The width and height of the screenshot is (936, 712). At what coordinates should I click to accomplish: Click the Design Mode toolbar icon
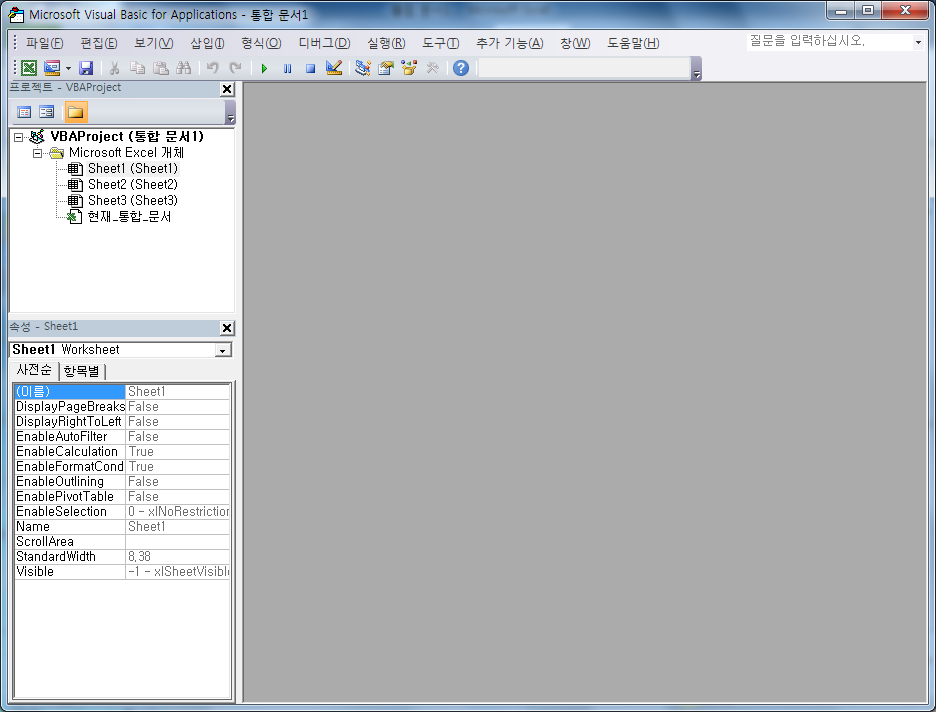[334, 68]
